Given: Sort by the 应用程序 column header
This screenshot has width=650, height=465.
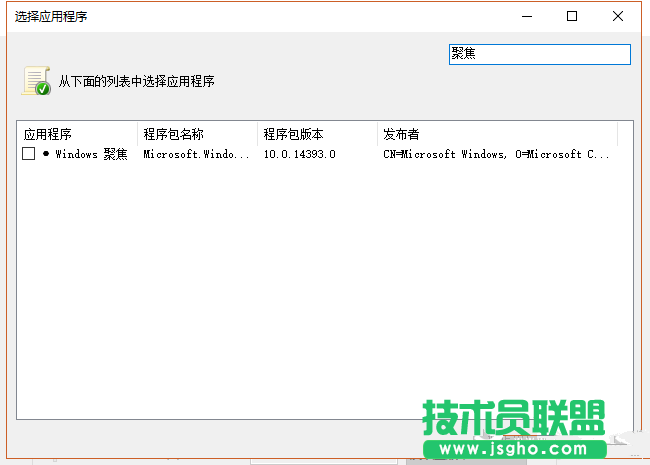Looking at the screenshot, I should 78,134.
